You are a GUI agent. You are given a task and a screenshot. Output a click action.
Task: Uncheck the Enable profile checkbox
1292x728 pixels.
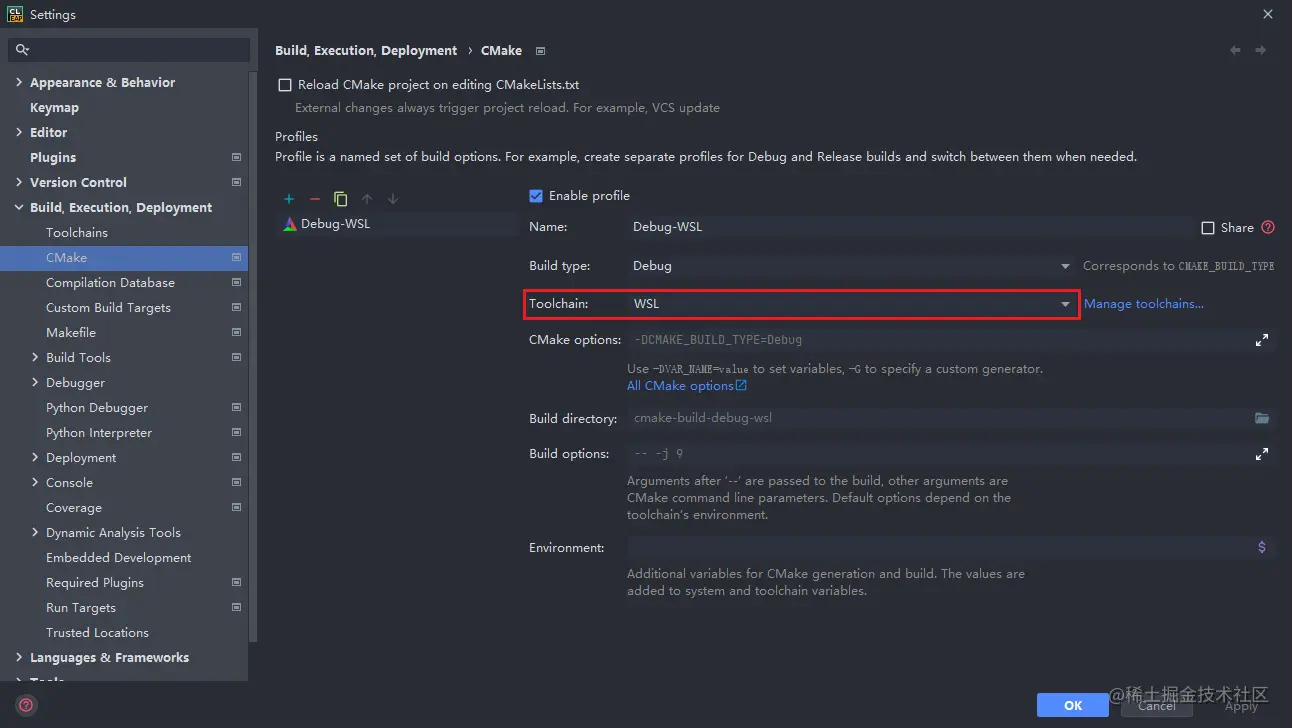[x=536, y=196]
